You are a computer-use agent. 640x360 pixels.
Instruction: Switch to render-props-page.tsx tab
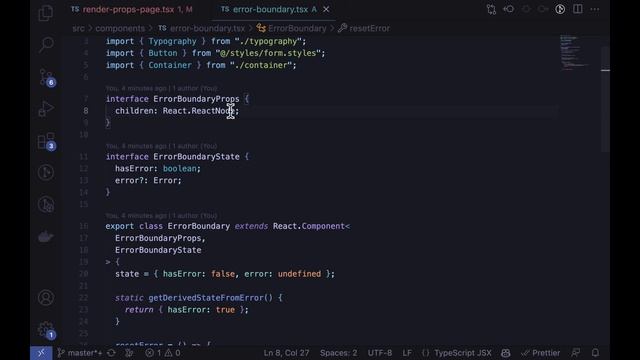(132, 9)
